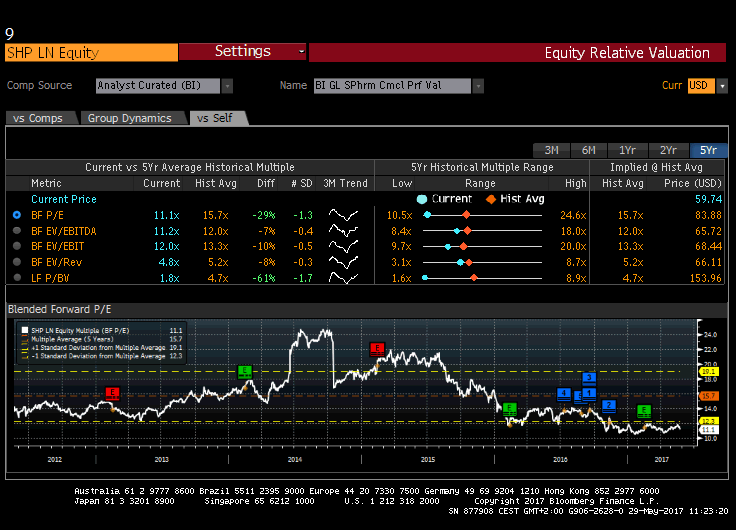Image resolution: width=736 pixels, height=530 pixels.
Task: Switch to the Group Dynamics tab
Action: coord(132,118)
